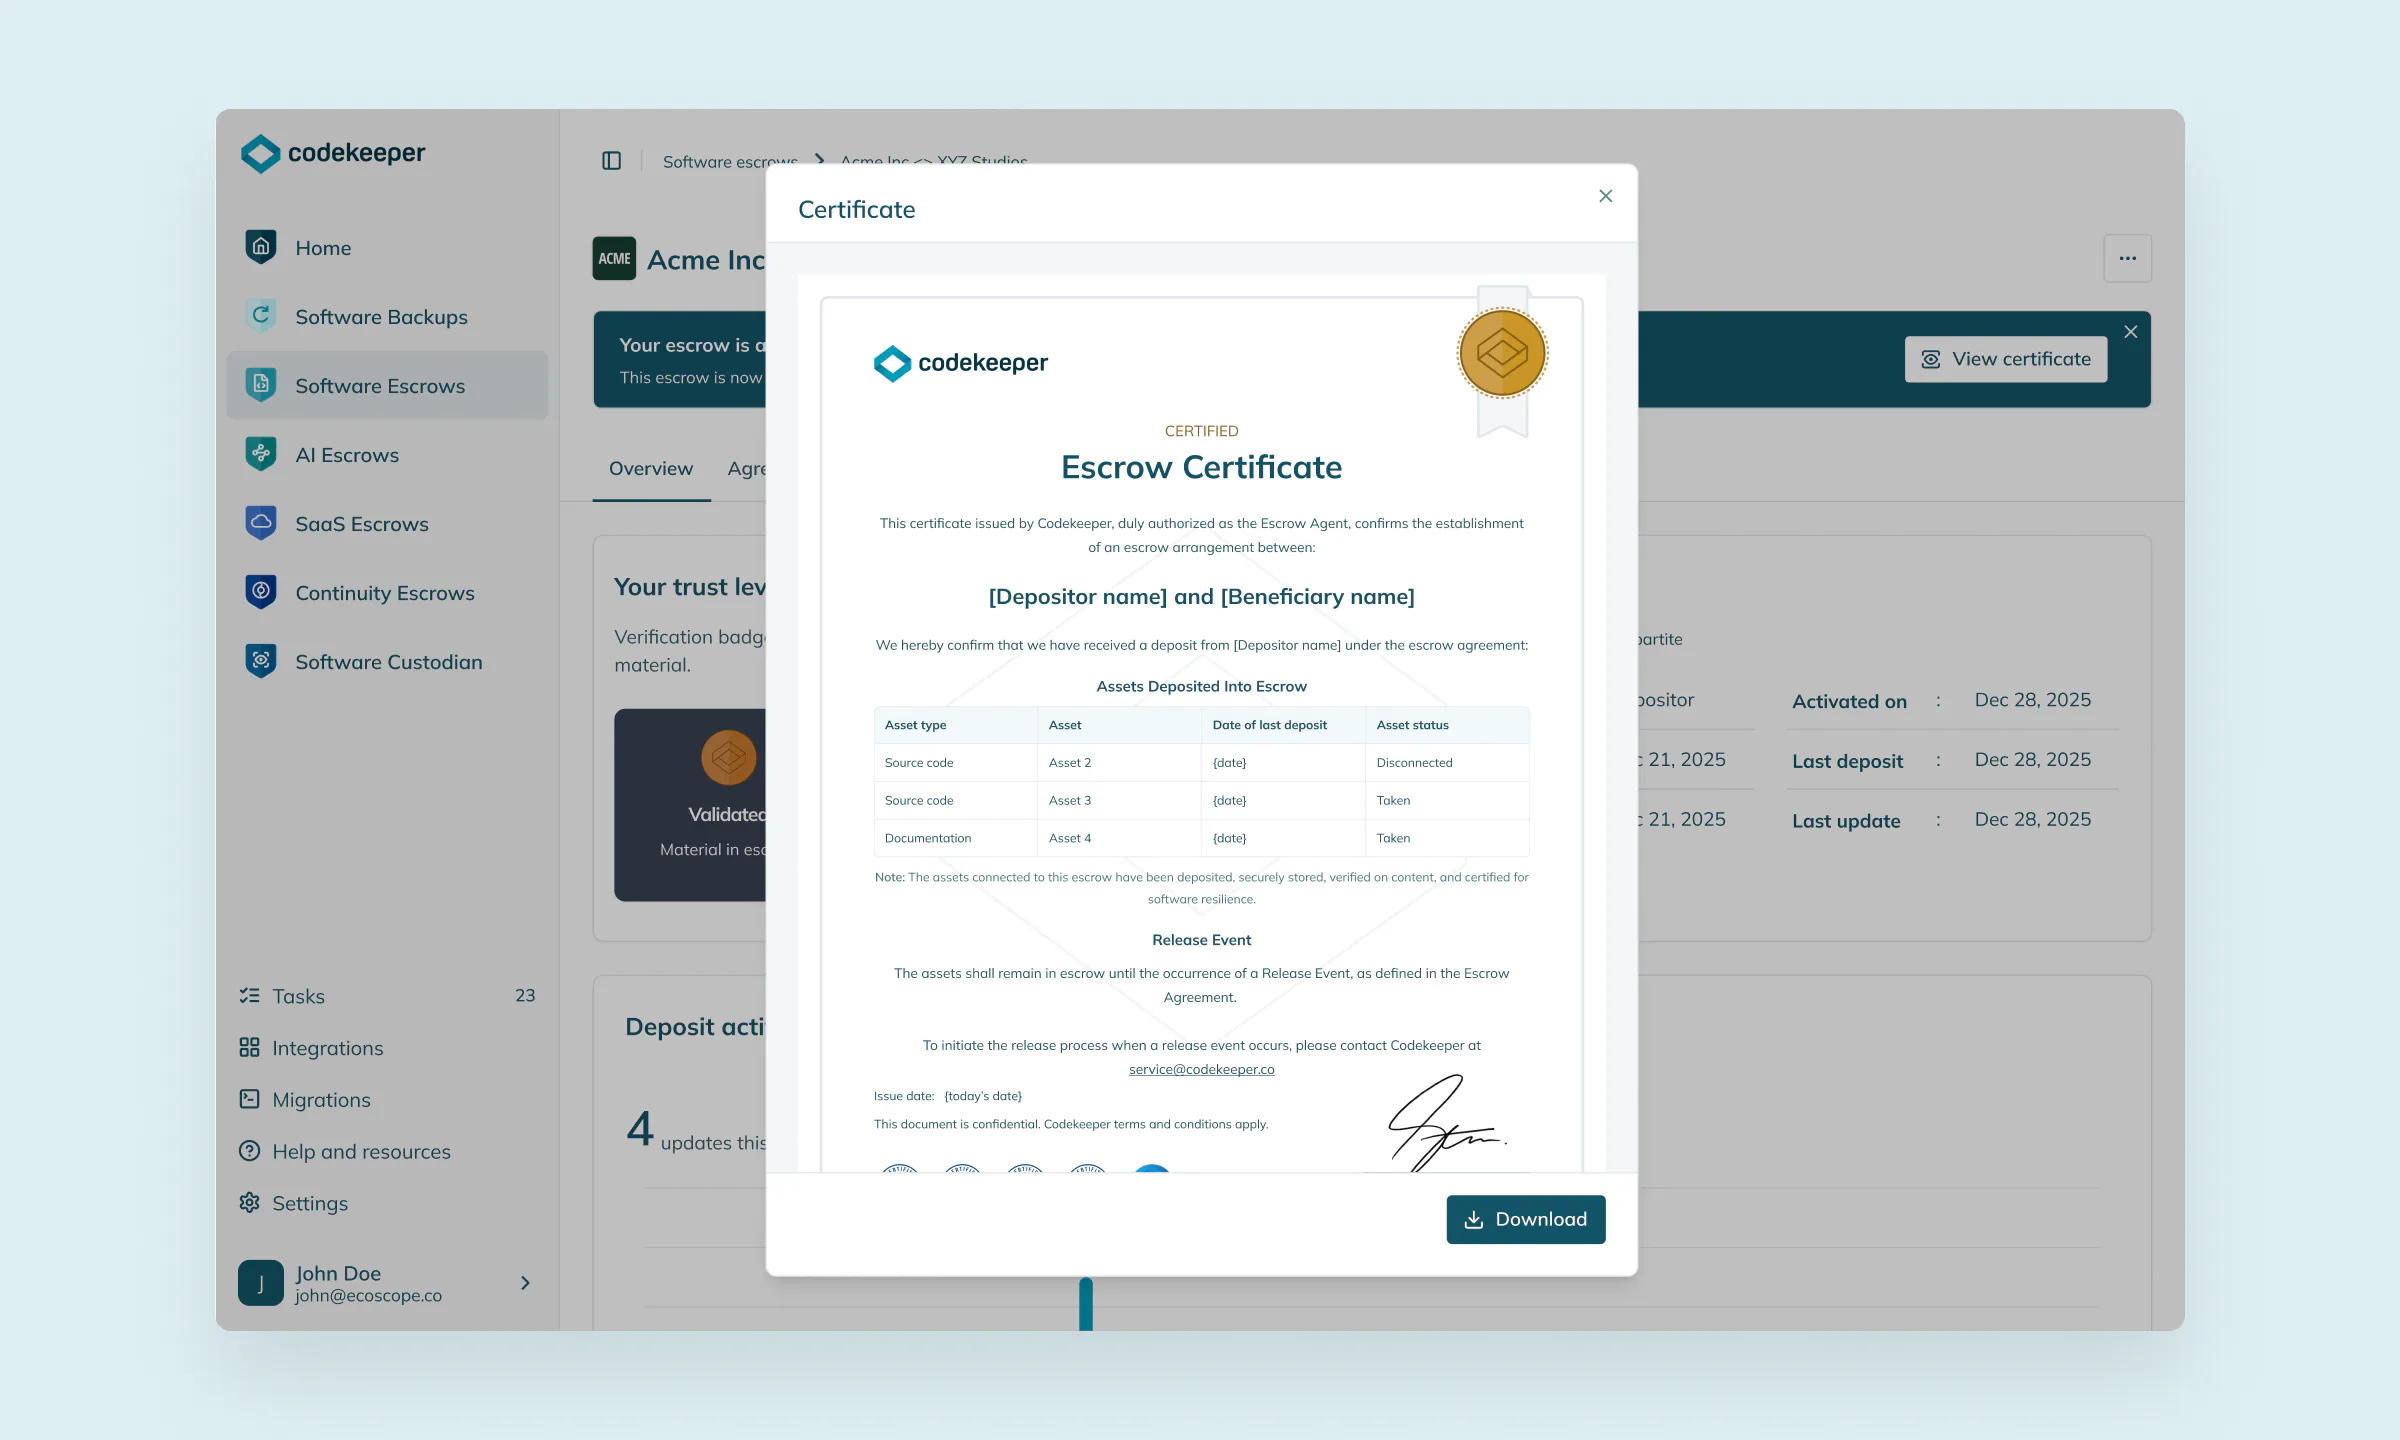Dismiss the escrow banner with its X
This screenshot has width=2400, height=1440.
click(x=2131, y=332)
